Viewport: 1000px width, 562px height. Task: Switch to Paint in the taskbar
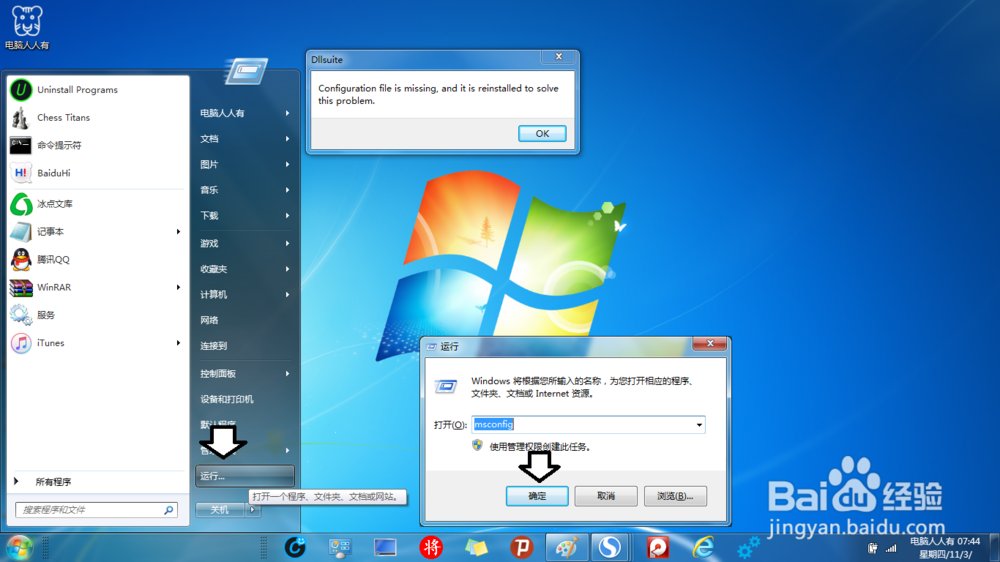coord(566,547)
